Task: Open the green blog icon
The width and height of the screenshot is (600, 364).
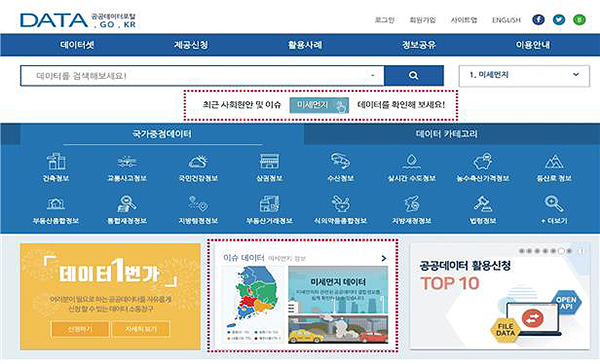Action: point(579,20)
